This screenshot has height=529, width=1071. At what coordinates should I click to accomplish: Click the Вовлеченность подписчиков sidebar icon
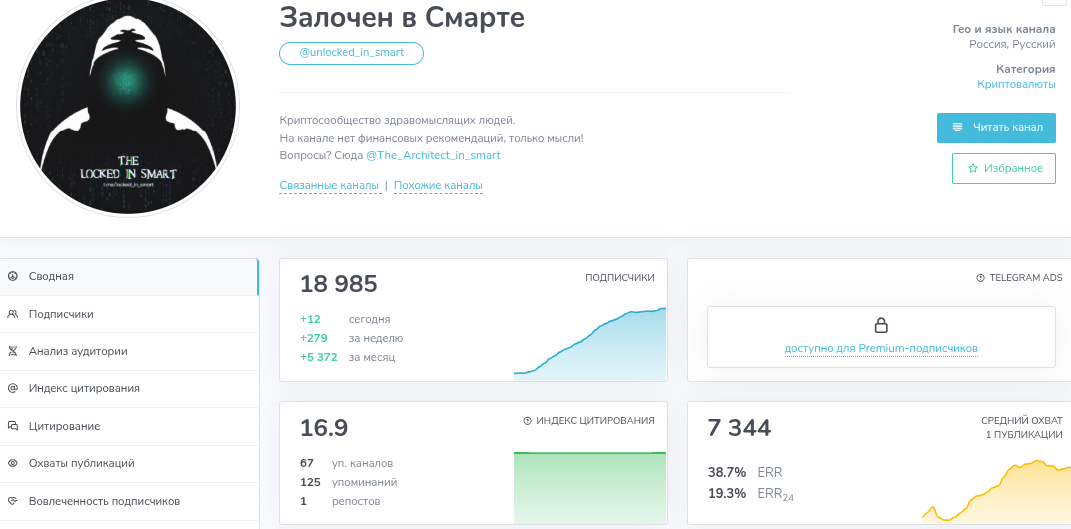click(12, 501)
